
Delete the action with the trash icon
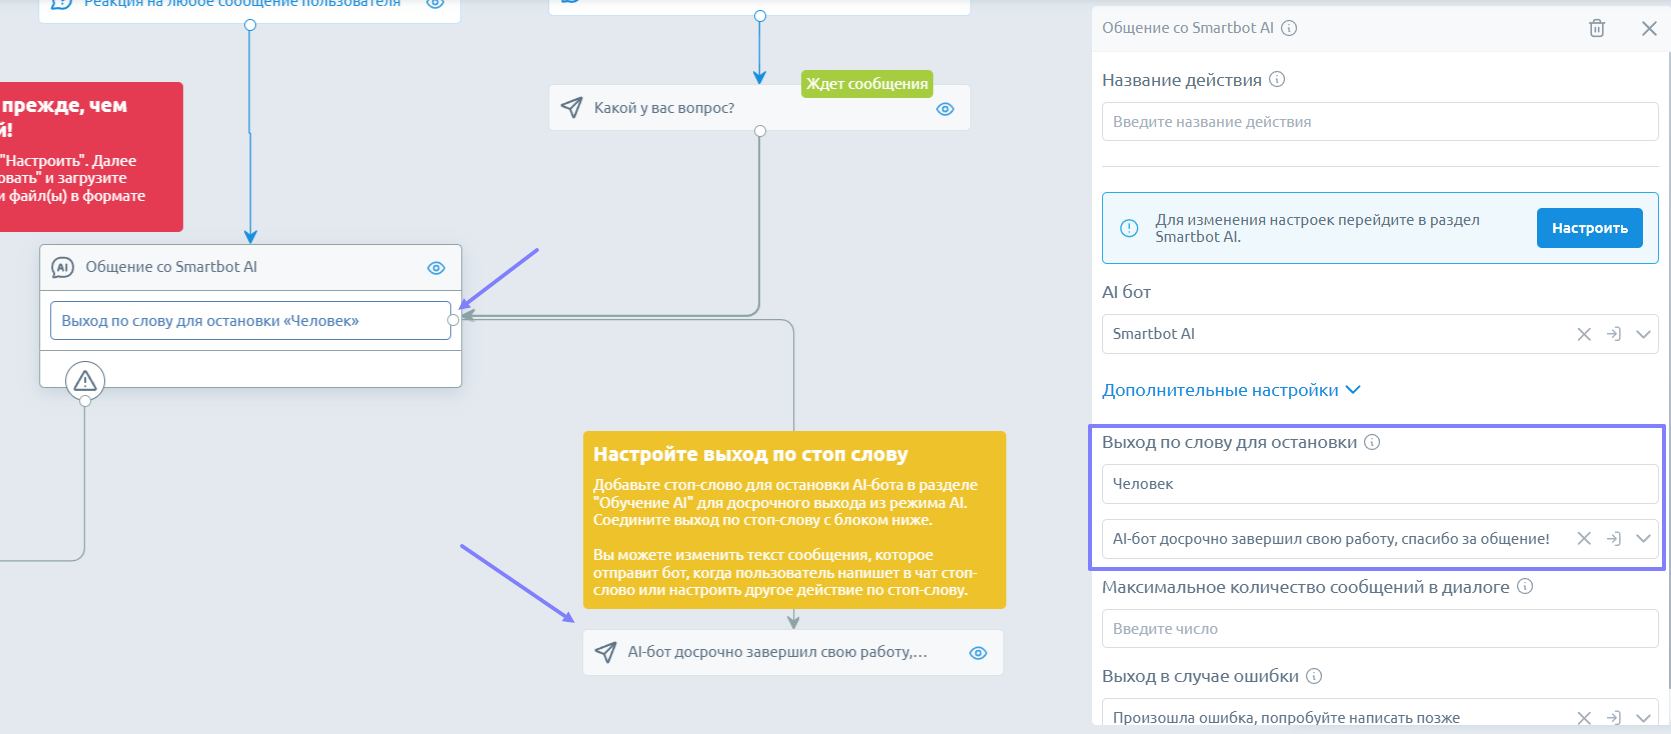(x=1597, y=28)
